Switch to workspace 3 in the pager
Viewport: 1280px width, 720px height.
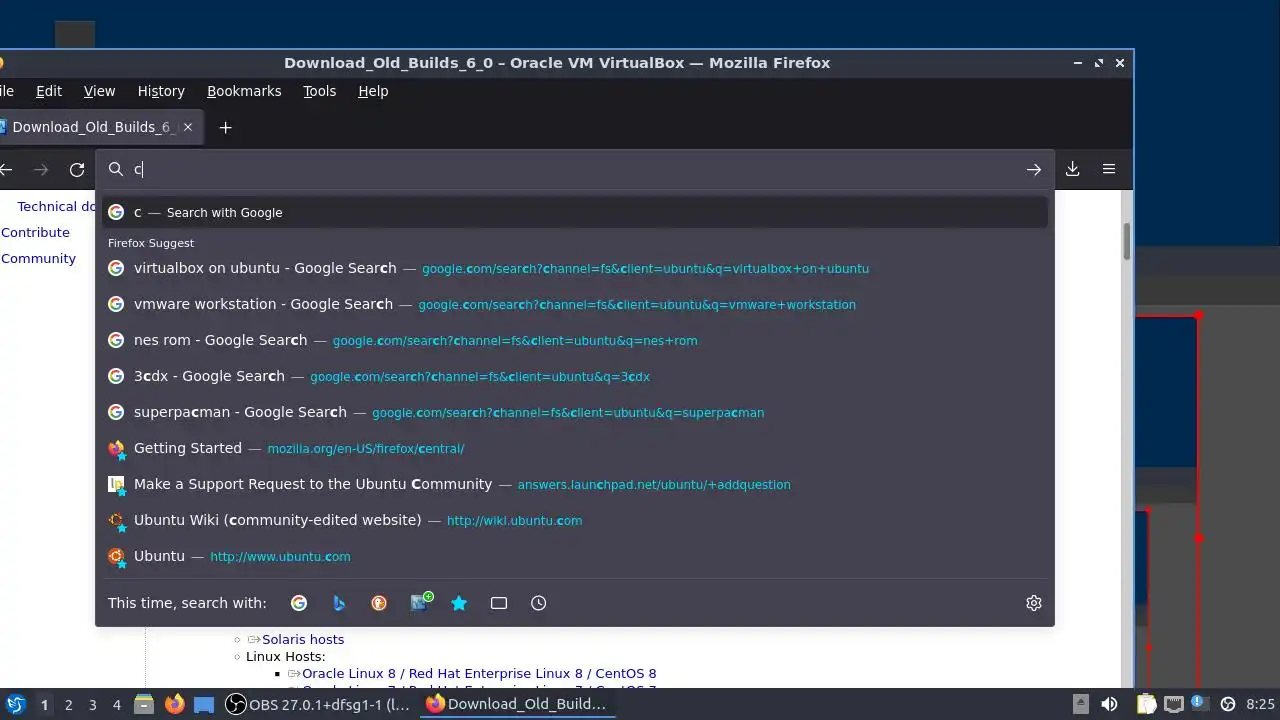point(92,705)
